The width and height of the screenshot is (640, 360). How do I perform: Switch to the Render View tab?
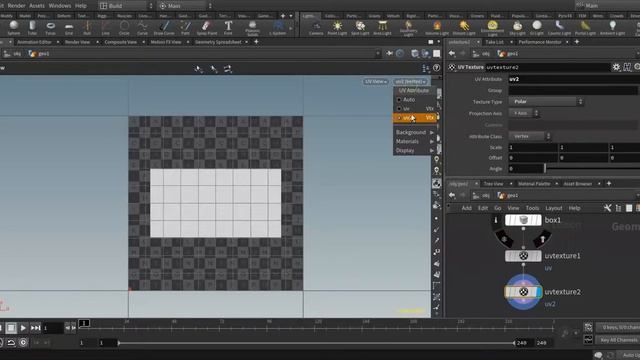(77, 42)
